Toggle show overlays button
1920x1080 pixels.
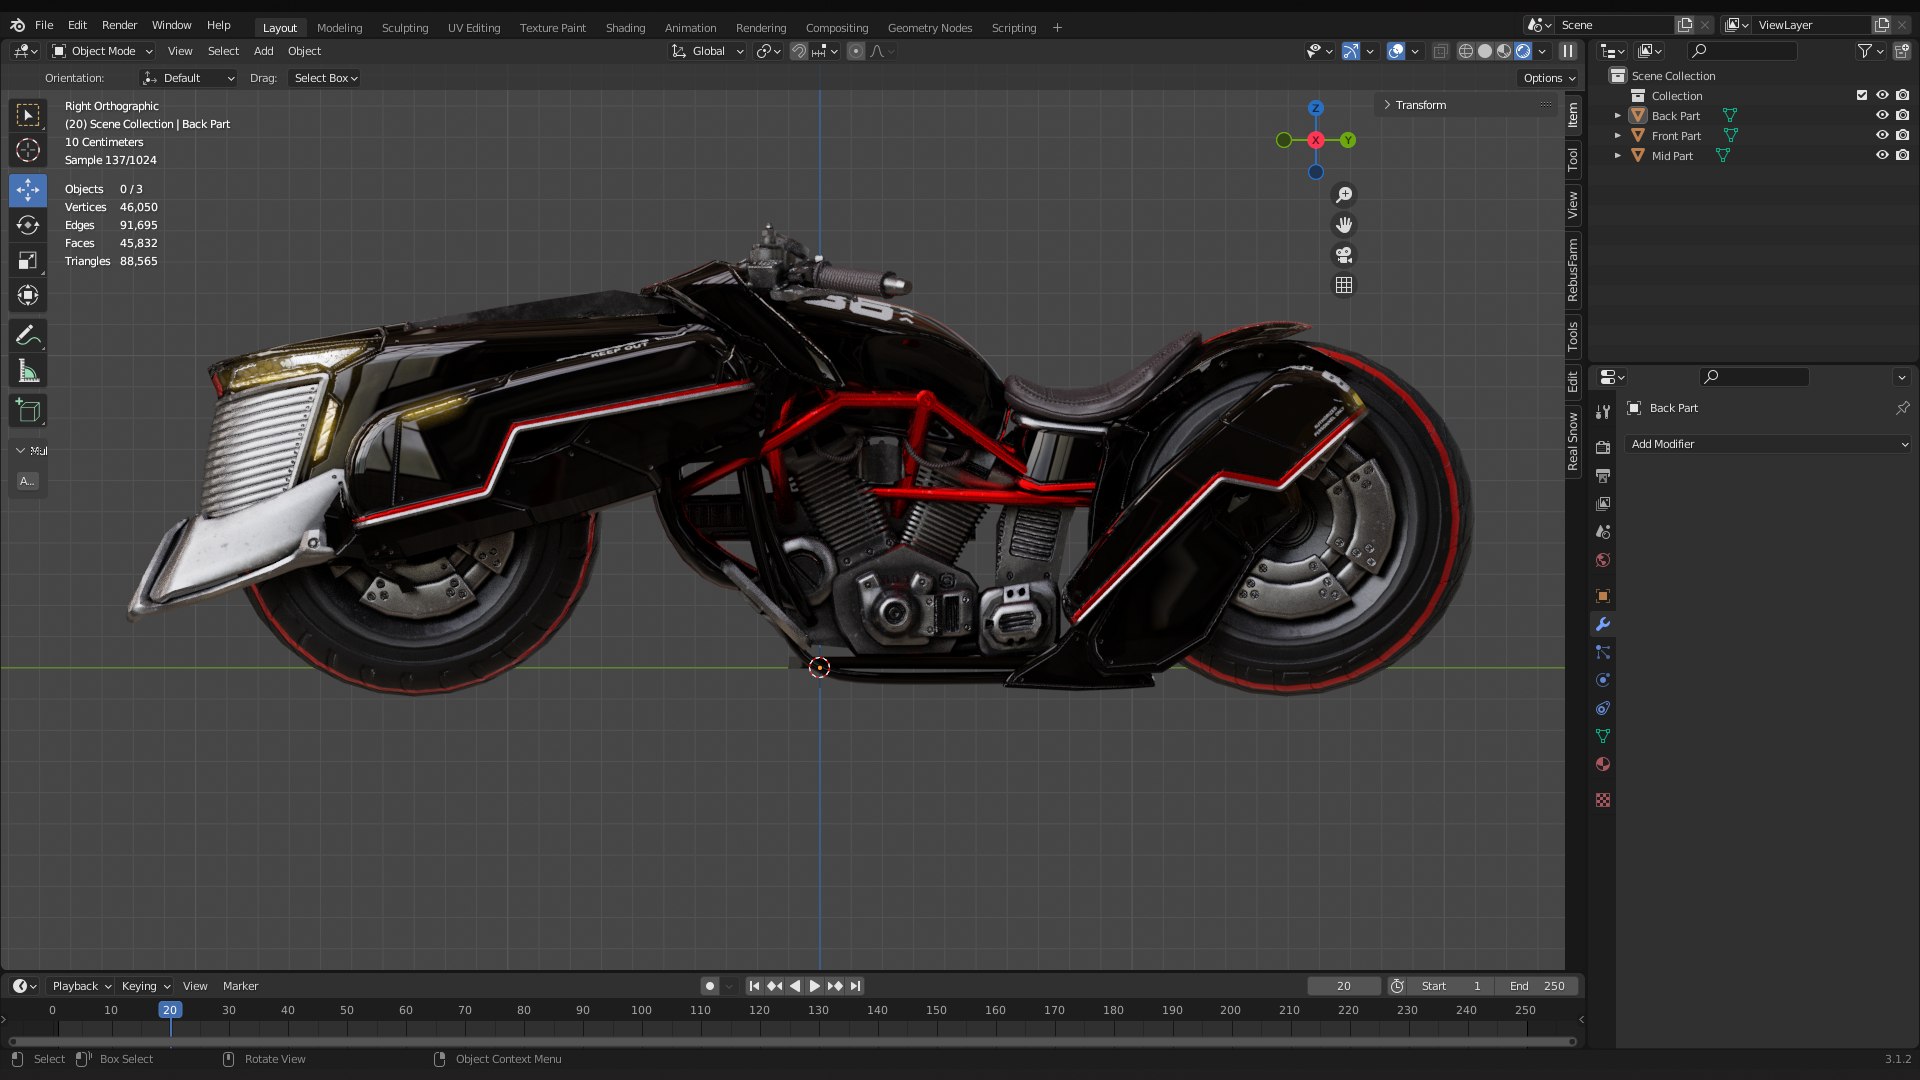pyautogui.click(x=1396, y=51)
